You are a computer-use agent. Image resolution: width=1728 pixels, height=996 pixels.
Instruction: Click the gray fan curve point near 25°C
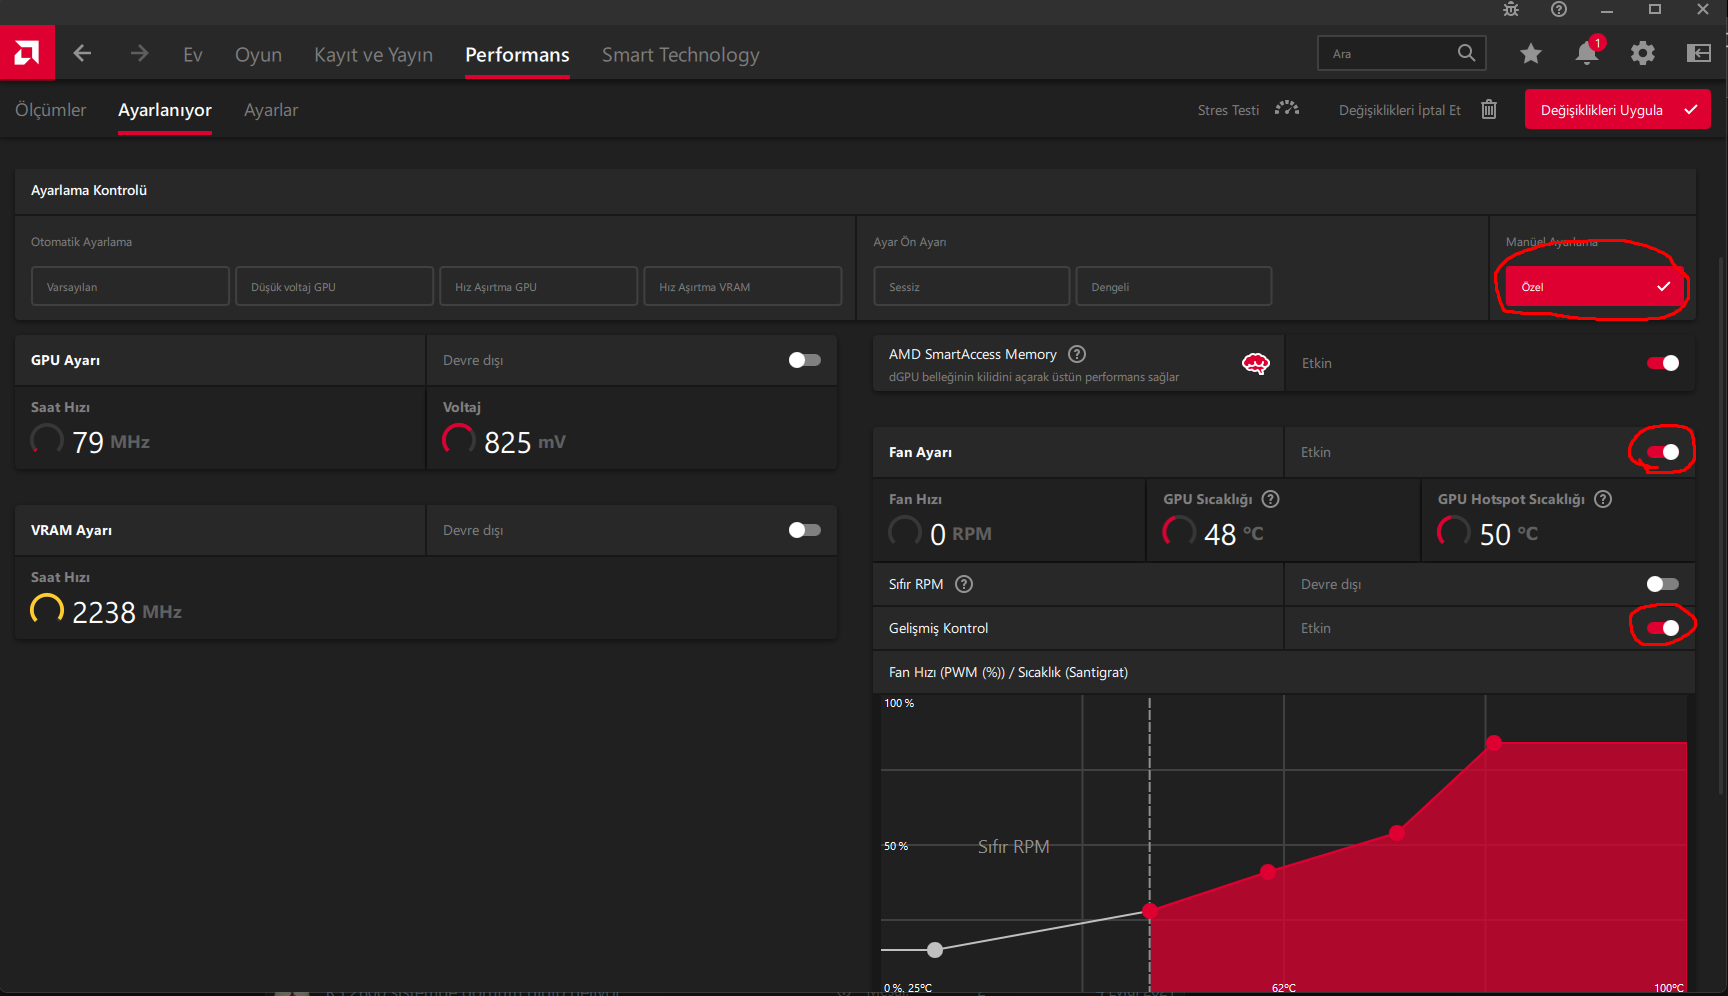[935, 949]
